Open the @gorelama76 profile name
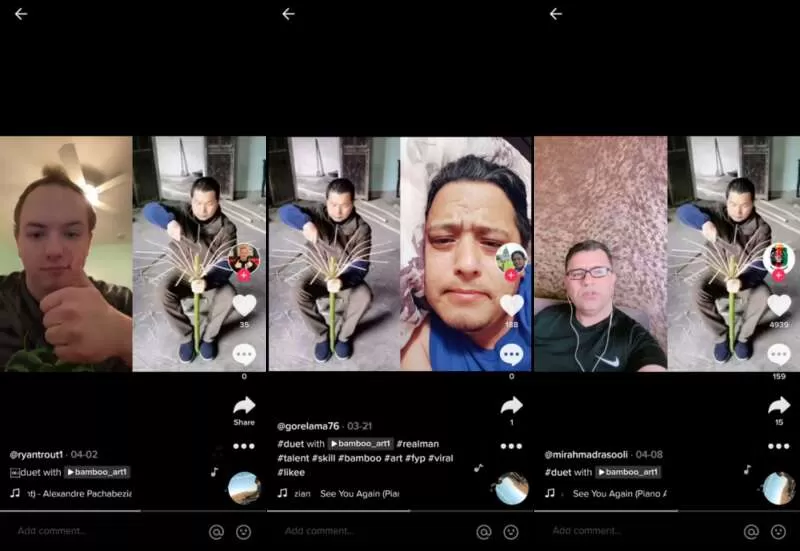The width and height of the screenshot is (800, 551). 308,426
